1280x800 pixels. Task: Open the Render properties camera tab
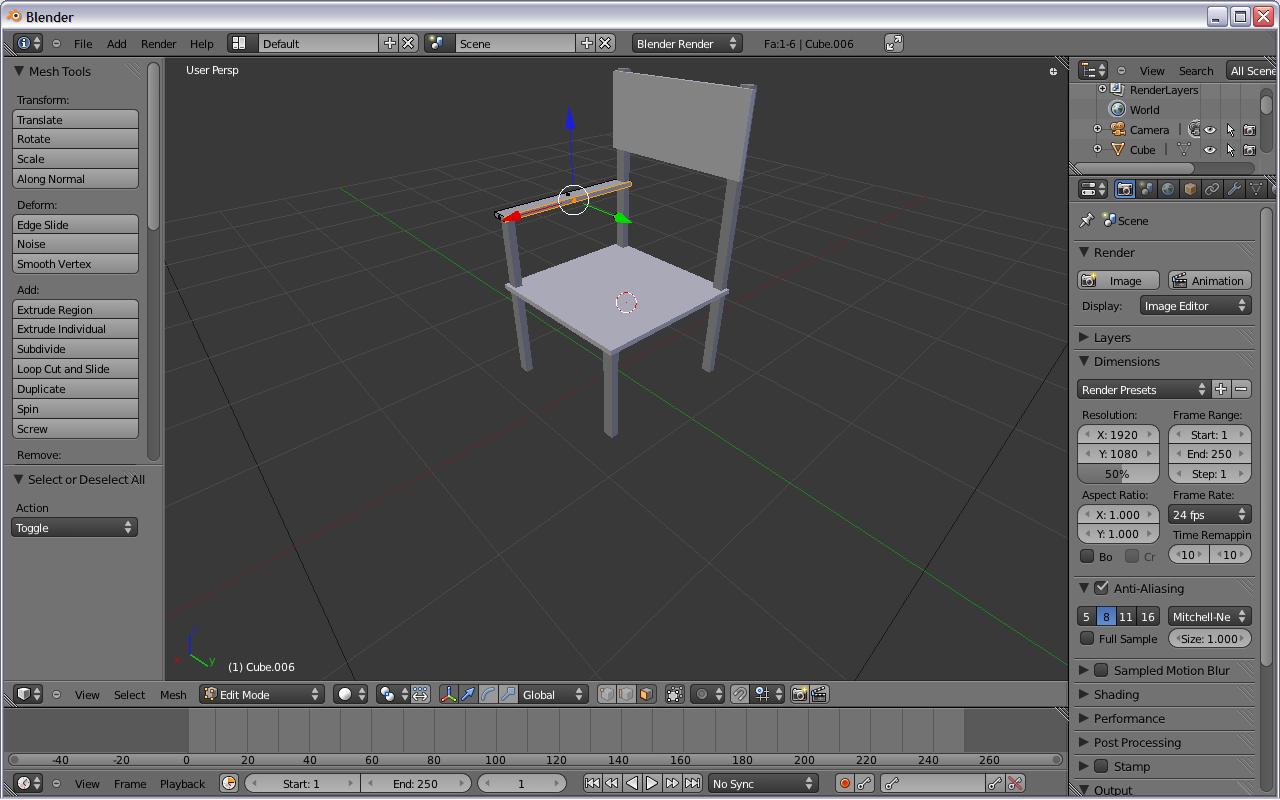(1124, 189)
